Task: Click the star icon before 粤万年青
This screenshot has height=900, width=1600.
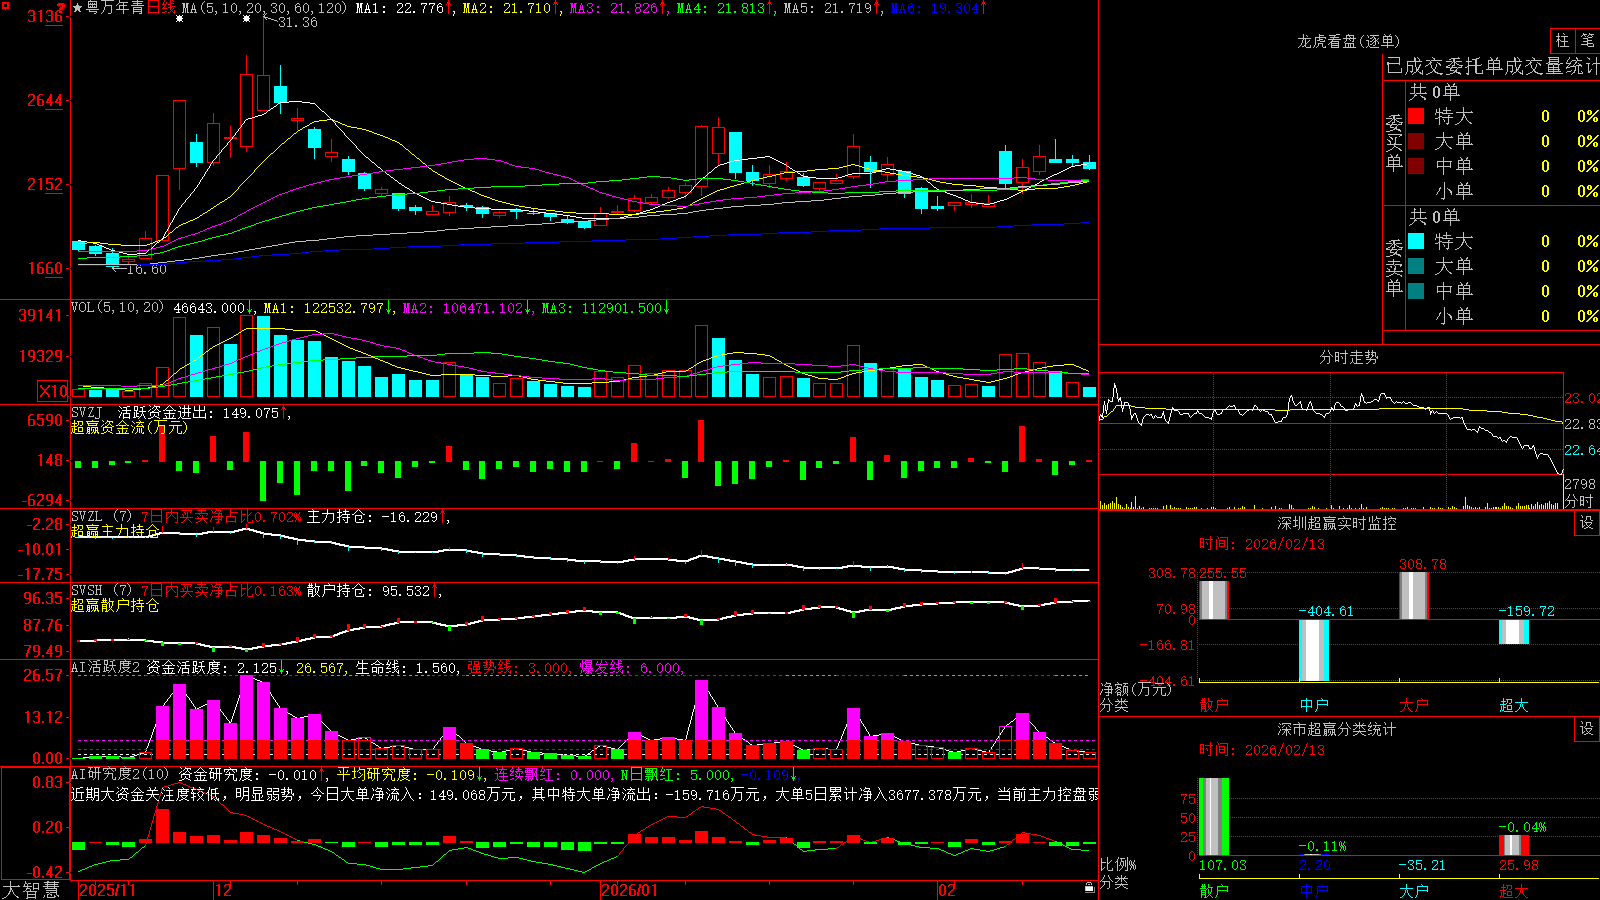Action: pyautogui.click(x=78, y=8)
